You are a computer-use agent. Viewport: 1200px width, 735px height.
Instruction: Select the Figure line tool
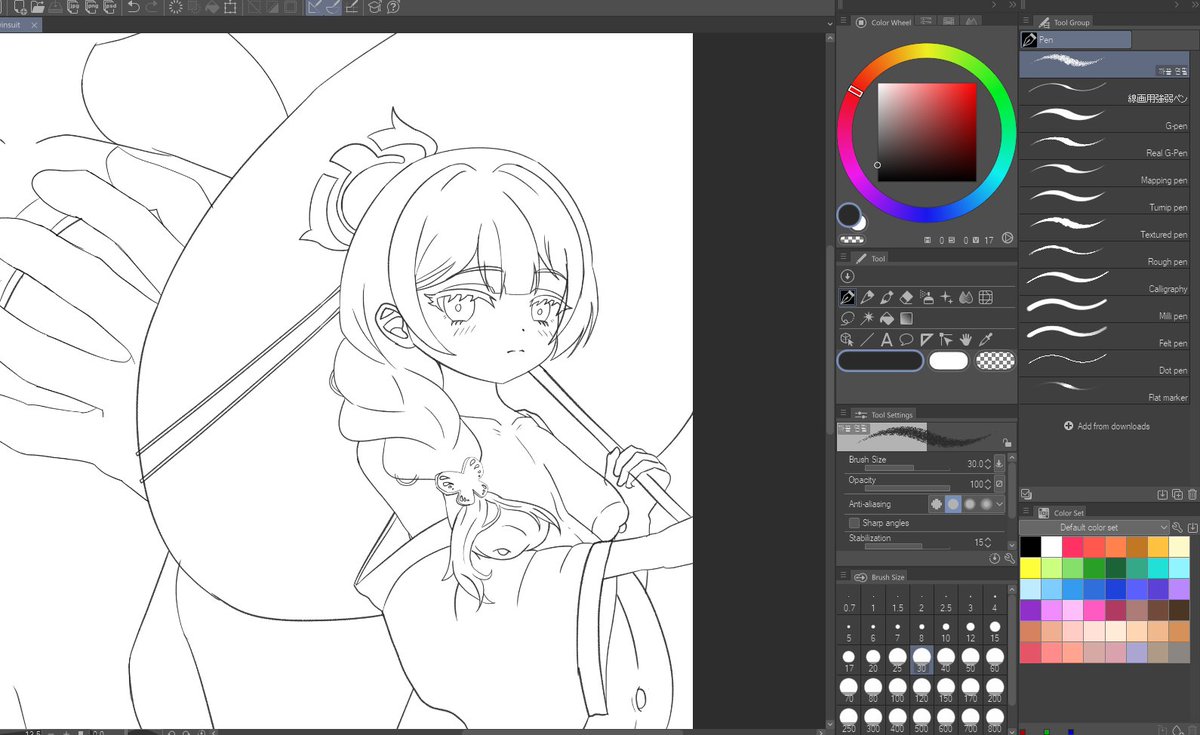867,339
